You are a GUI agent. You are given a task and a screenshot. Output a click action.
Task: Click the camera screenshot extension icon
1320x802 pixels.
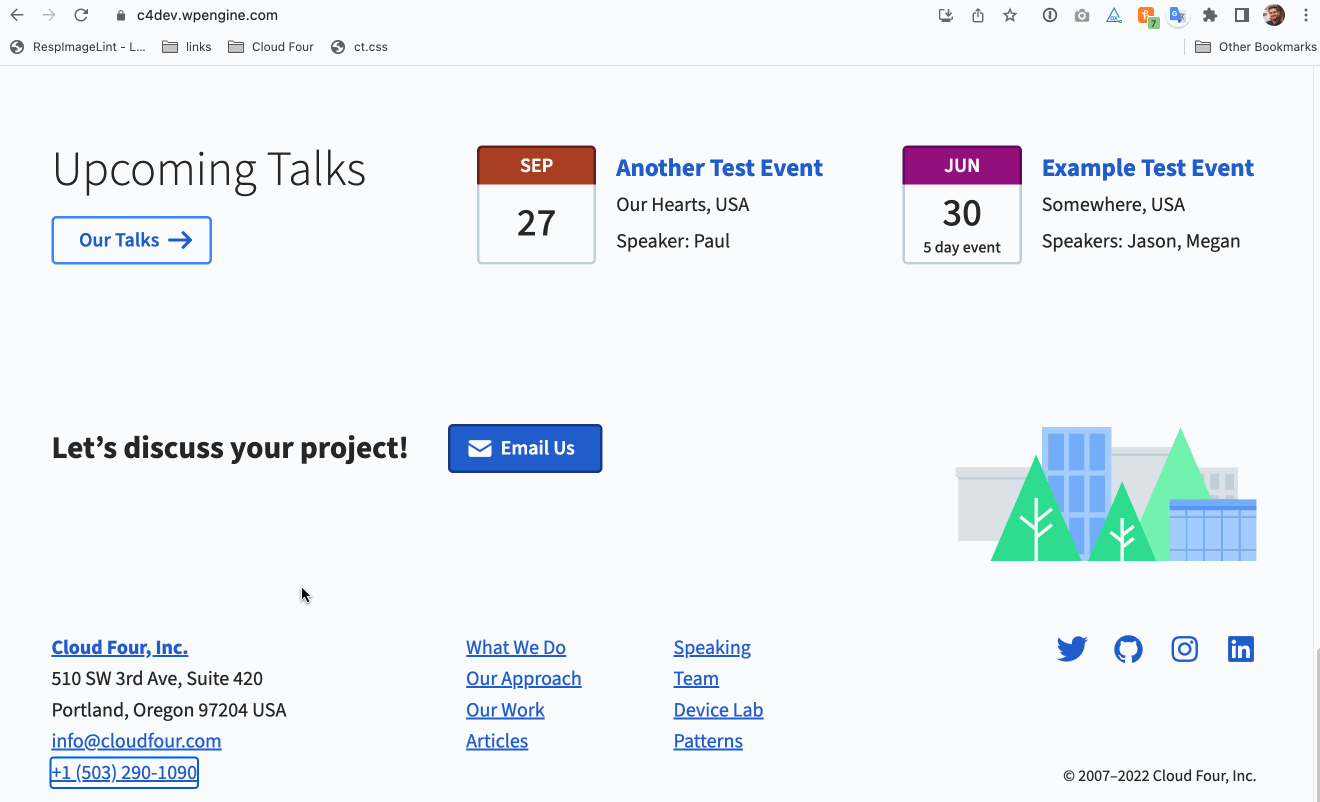(x=1082, y=15)
